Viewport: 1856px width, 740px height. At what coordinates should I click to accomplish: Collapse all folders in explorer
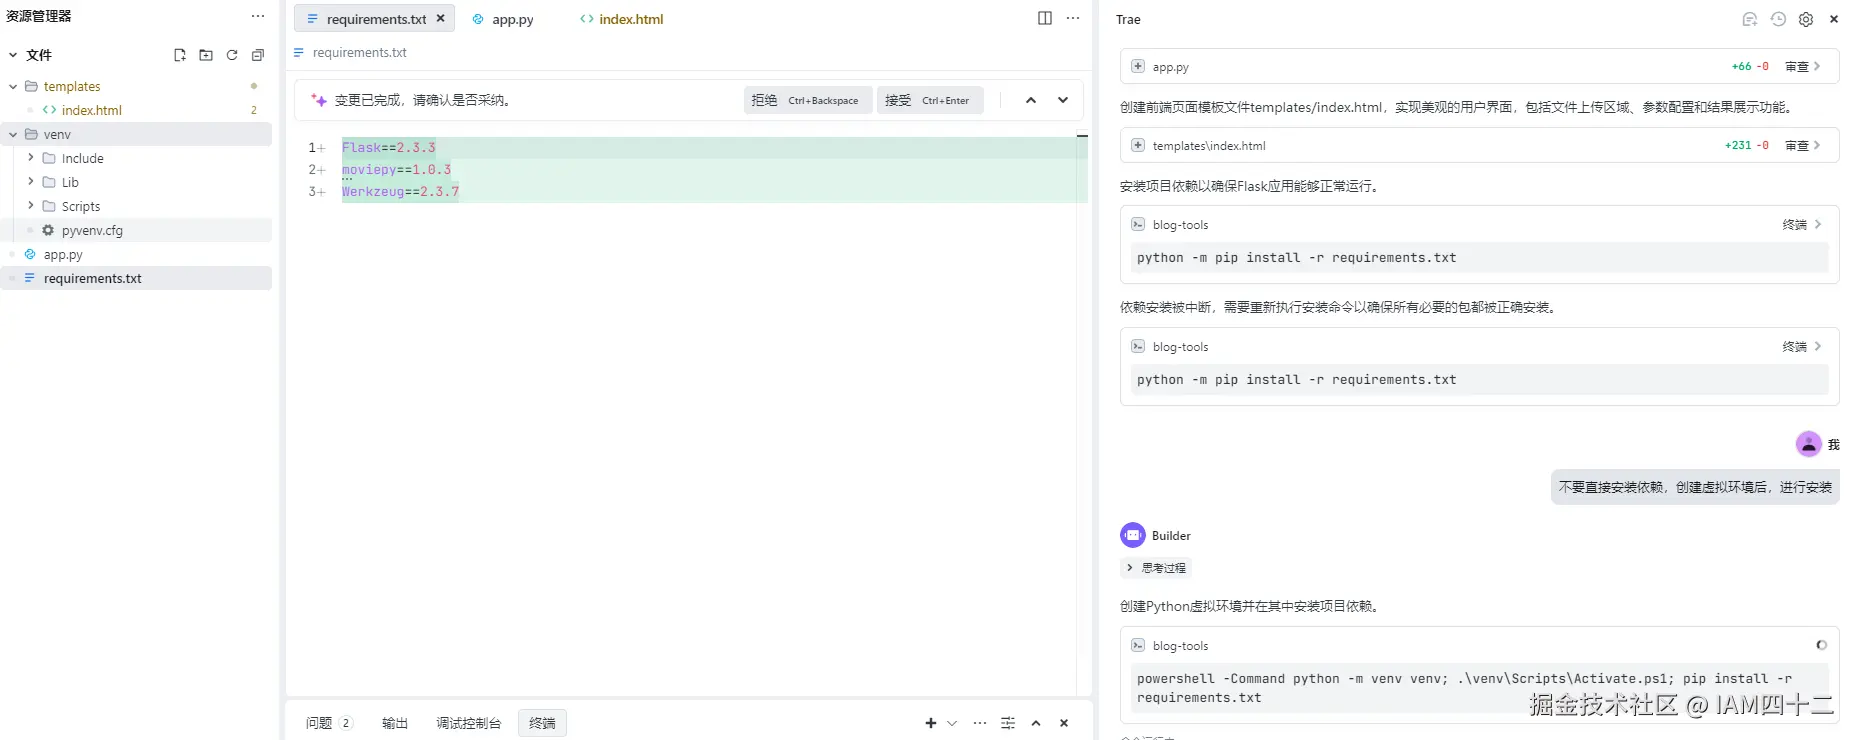click(x=258, y=55)
